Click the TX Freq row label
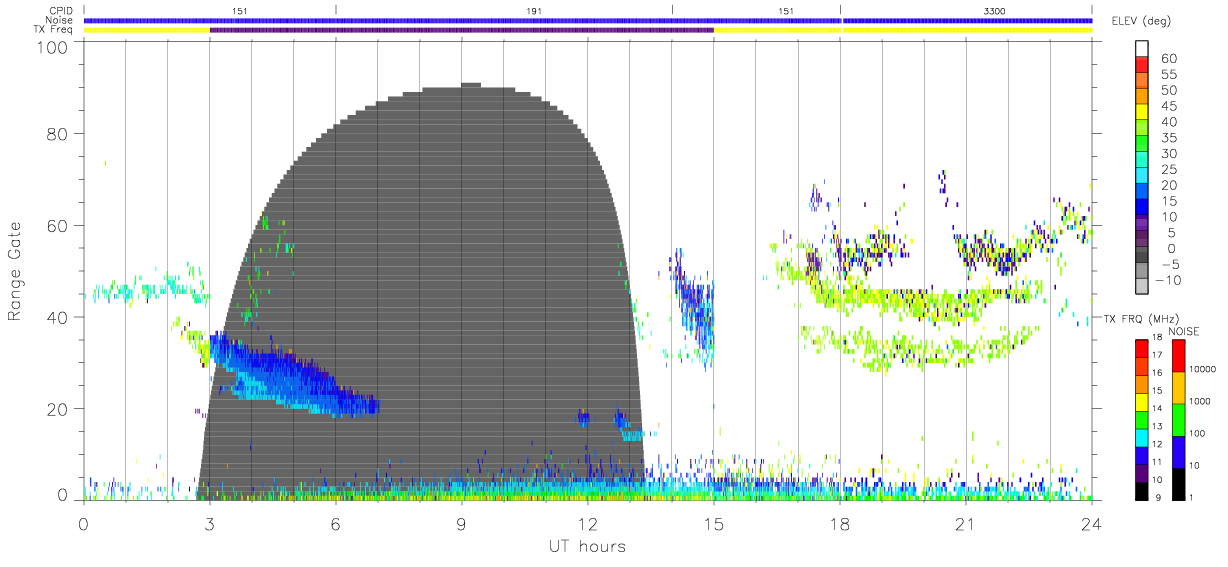This screenshot has width=1228, height=567. coord(54,30)
